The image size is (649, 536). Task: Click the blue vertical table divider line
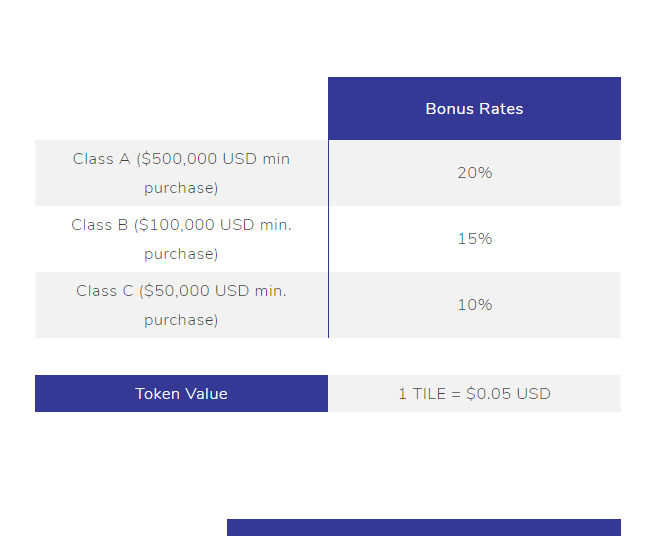328,239
